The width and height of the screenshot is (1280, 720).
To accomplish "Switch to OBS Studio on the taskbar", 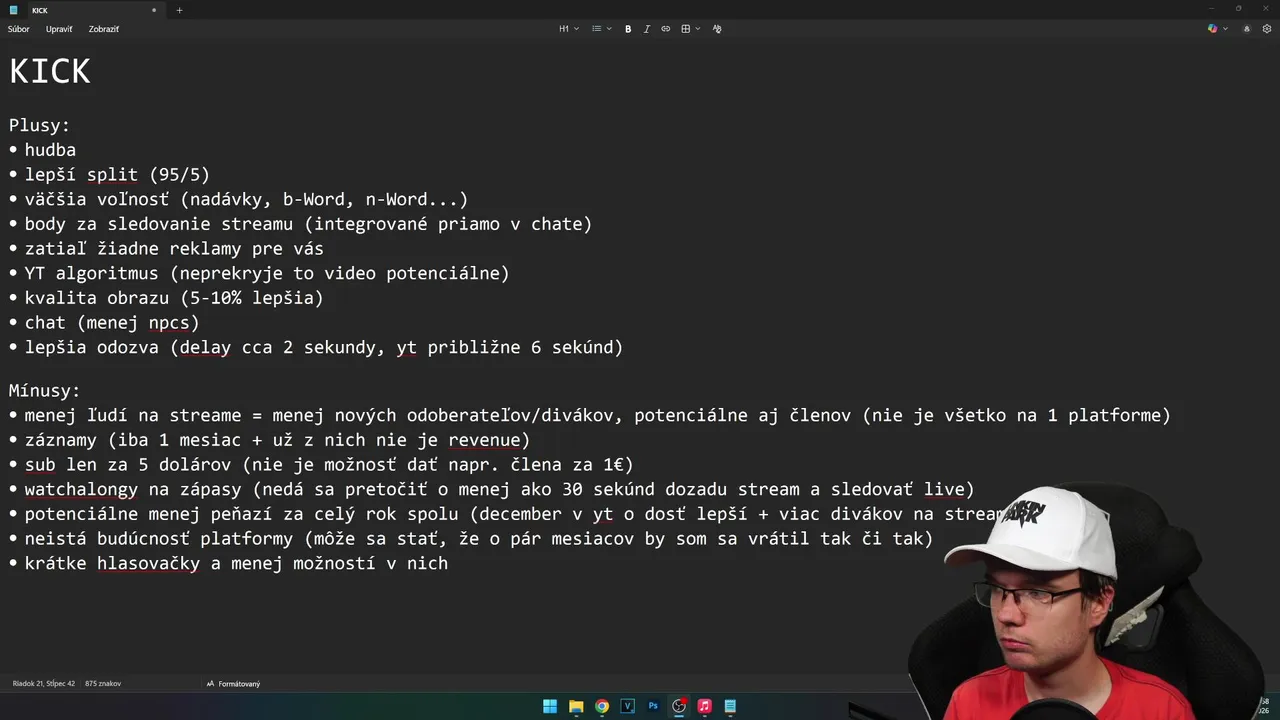I will (x=679, y=706).
